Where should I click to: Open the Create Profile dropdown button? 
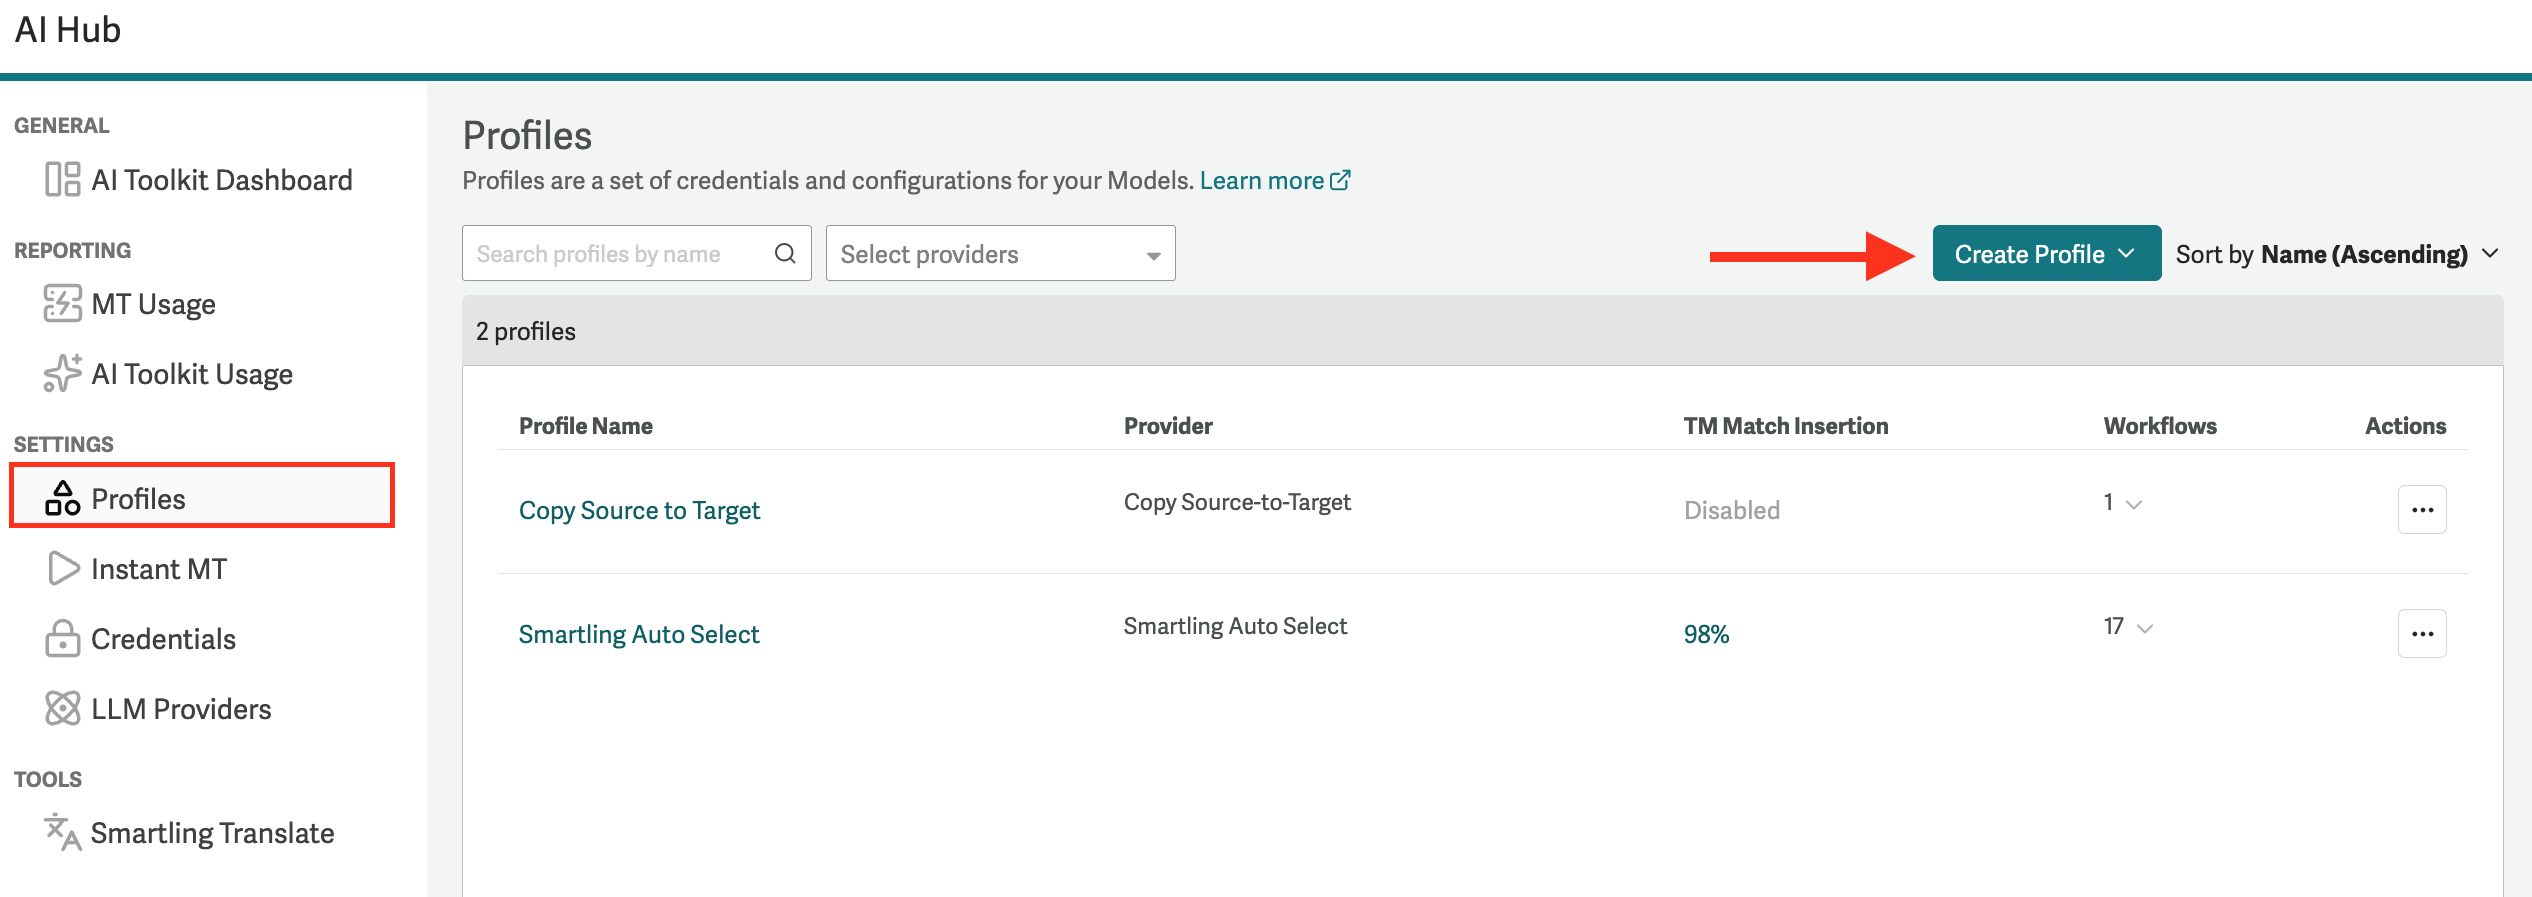click(2046, 254)
